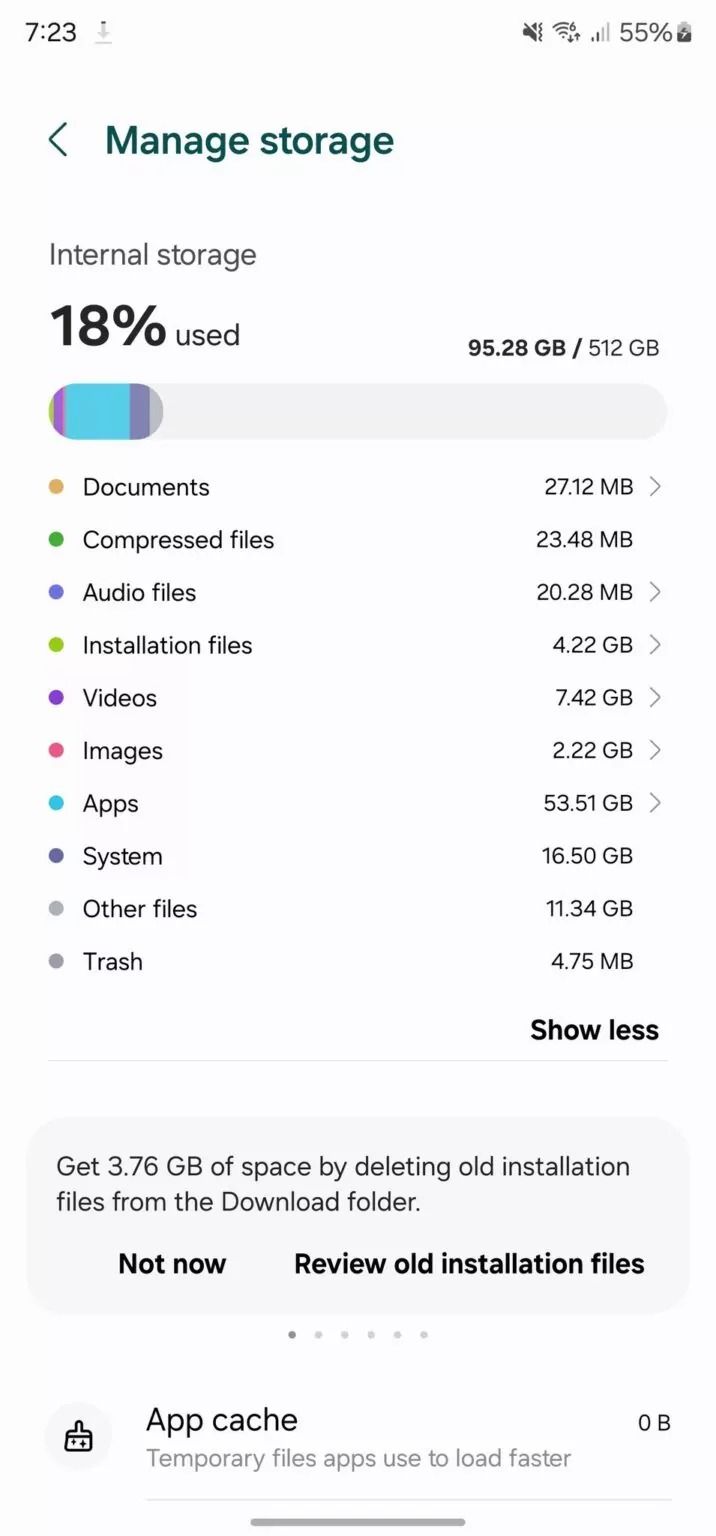This screenshot has width=716, height=1536.
Task: Tap the mute icon in status bar
Action: click(x=532, y=31)
